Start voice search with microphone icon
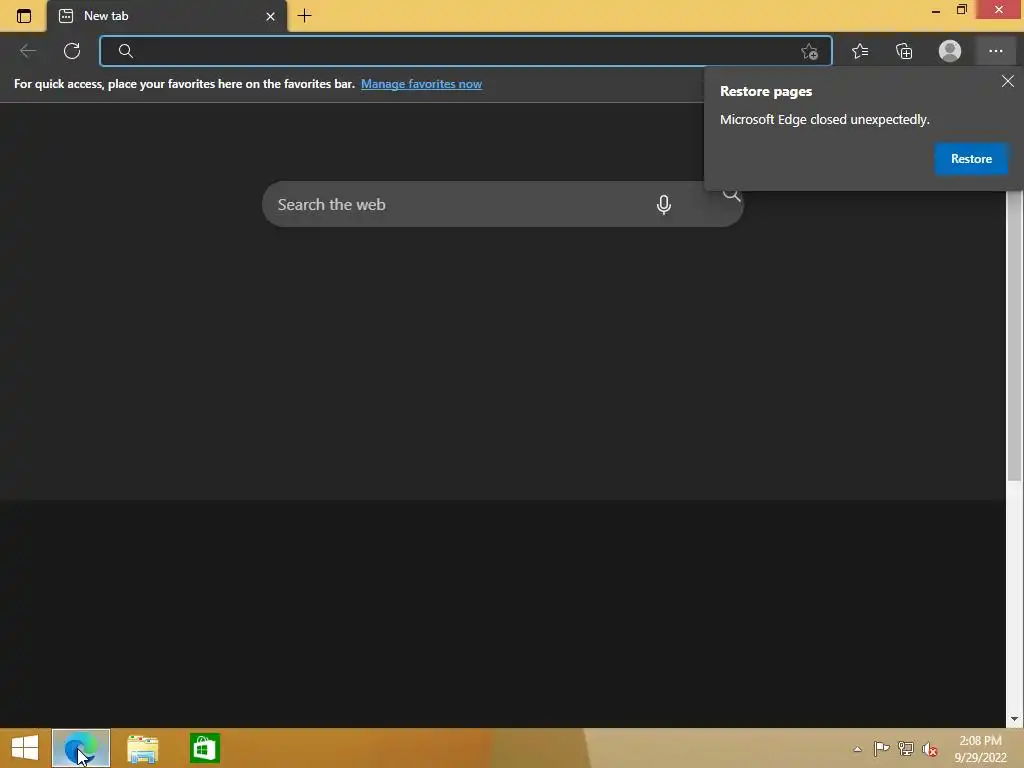Screen dimensions: 1024x768 pos(664,204)
